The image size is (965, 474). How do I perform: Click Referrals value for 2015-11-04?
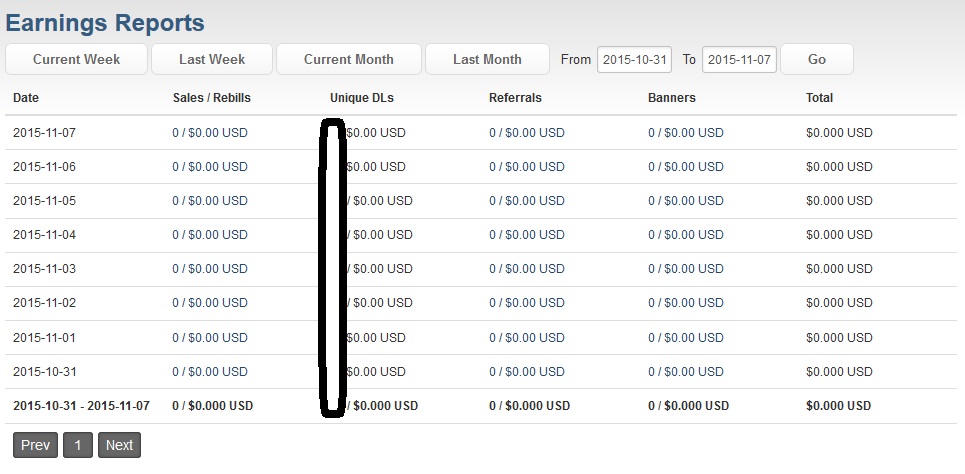(526, 235)
